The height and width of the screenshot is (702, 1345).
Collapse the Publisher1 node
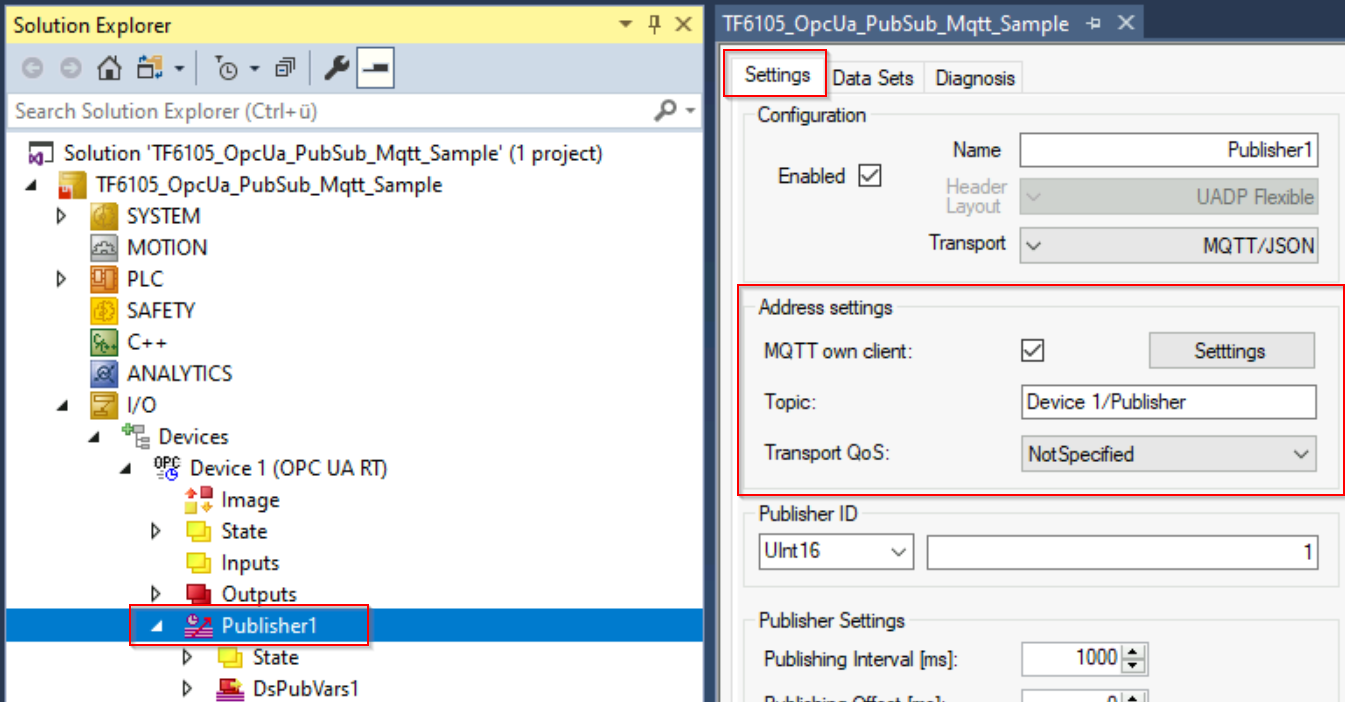(x=157, y=626)
